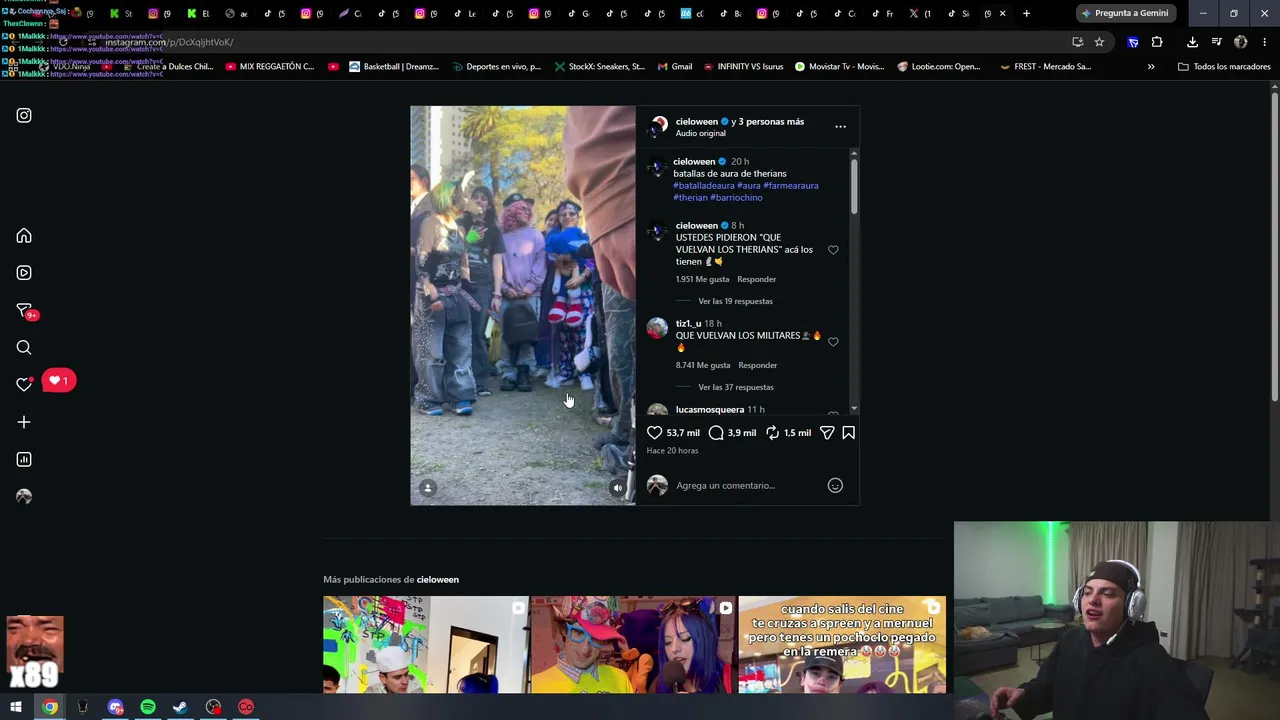Open more options for the post

tap(840, 127)
